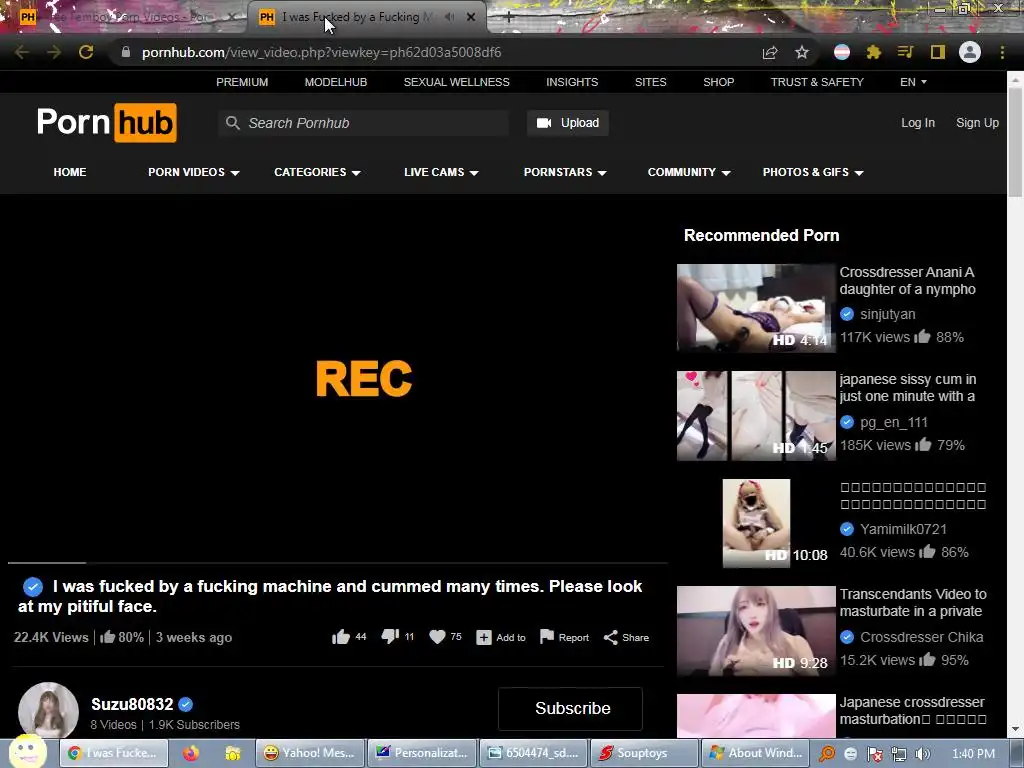Click the browser forward arrow
1024x768 pixels.
click(54, 53)
